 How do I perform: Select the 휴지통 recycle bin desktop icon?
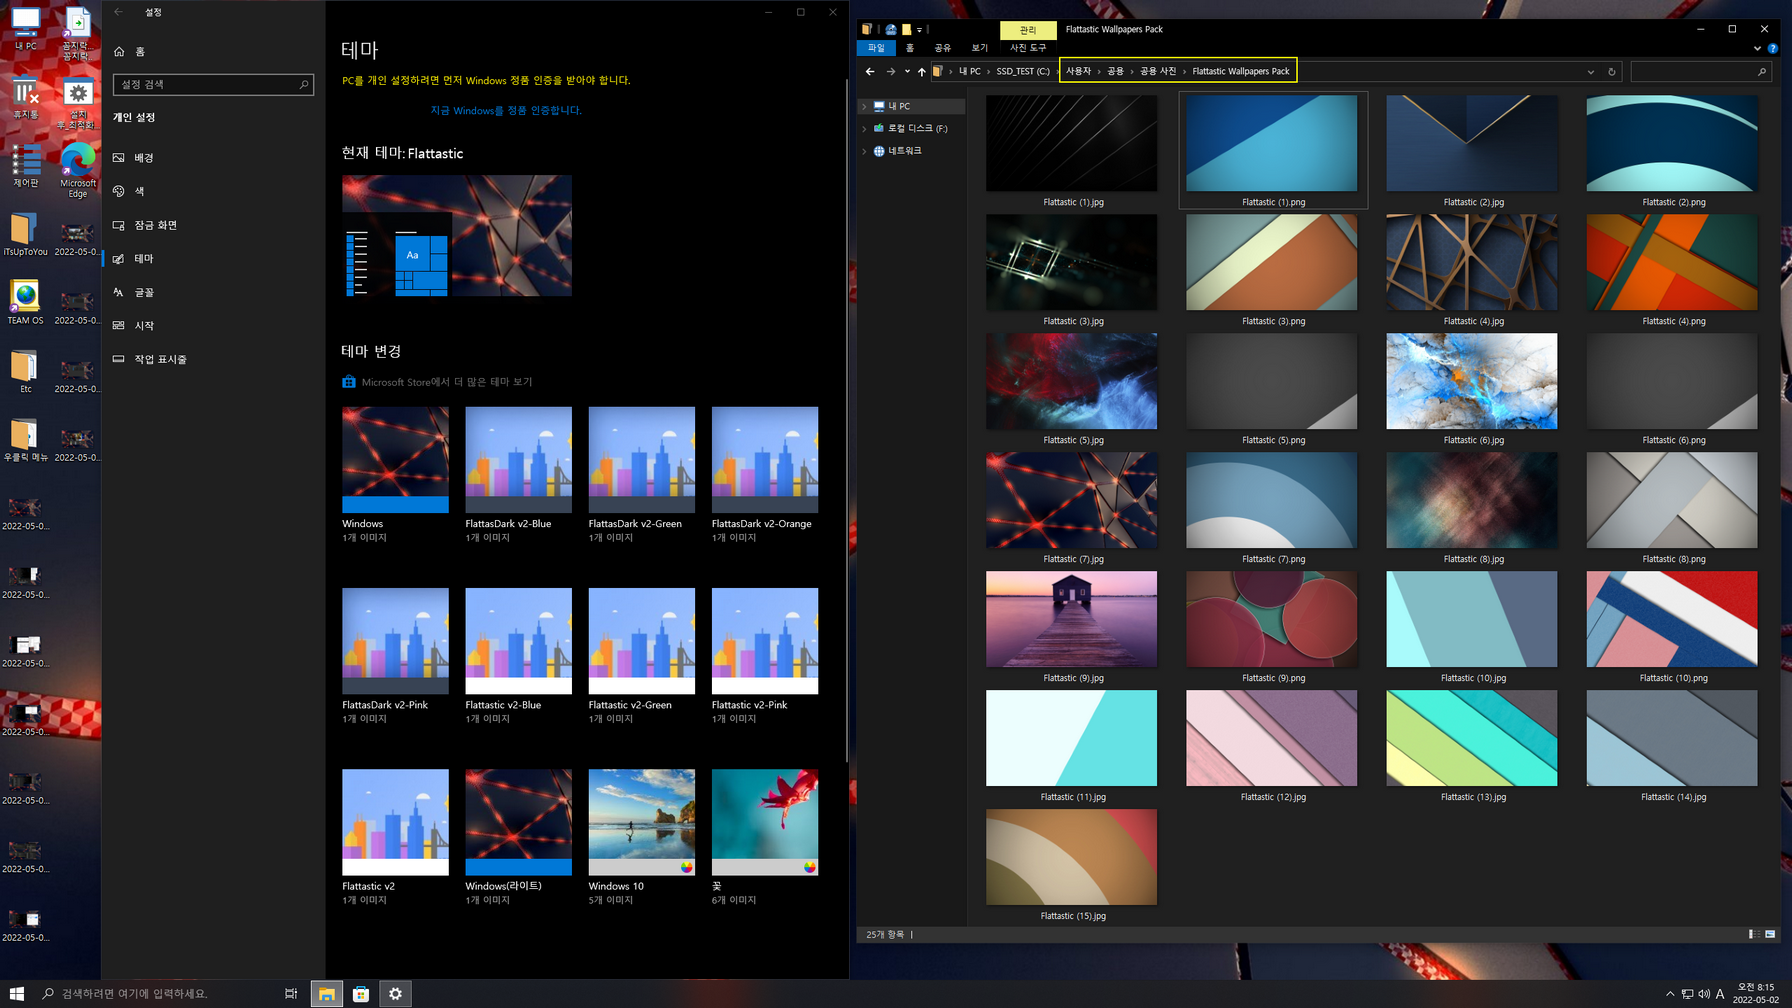26,98
